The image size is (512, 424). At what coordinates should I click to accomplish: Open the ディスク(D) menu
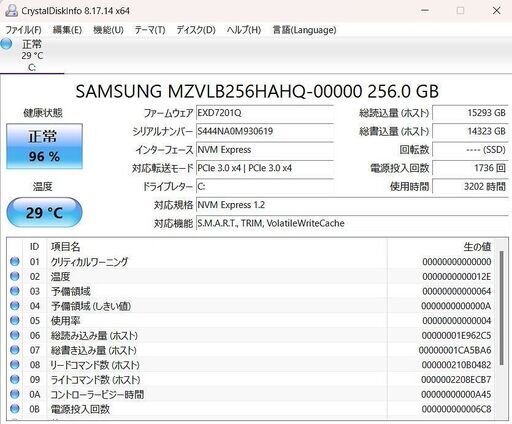click(196, 30)
